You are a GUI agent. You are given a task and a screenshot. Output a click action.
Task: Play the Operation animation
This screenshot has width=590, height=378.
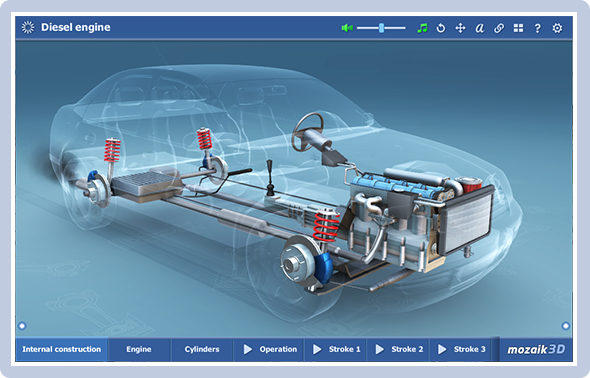click(269, 349)
